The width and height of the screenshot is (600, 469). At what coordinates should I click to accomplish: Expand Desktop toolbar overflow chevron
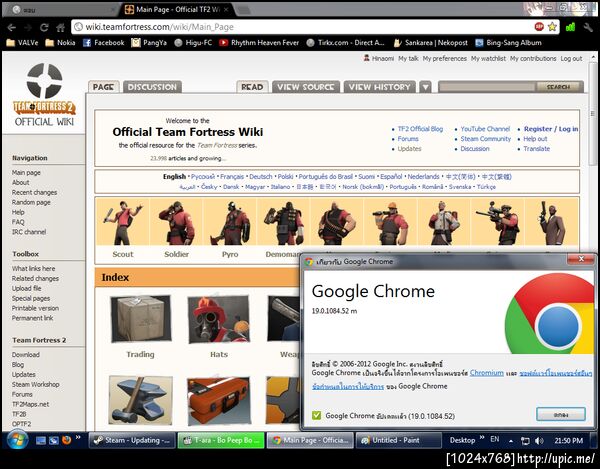pos(482,438)
